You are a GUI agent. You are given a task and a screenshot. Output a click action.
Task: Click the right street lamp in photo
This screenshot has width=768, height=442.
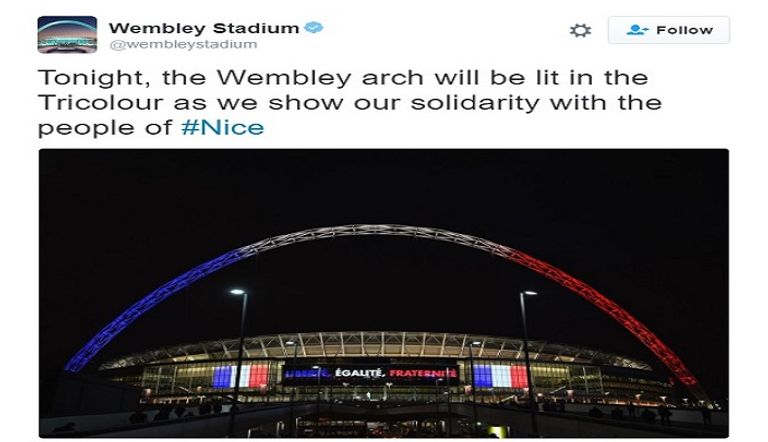(x=527, y=296)
